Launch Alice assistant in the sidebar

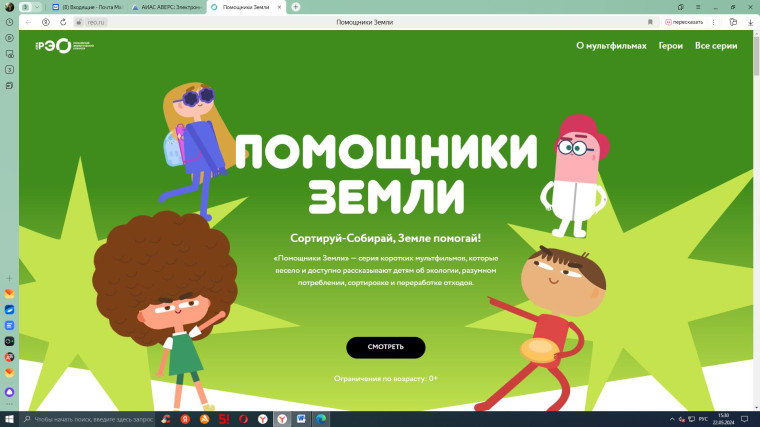9,392
